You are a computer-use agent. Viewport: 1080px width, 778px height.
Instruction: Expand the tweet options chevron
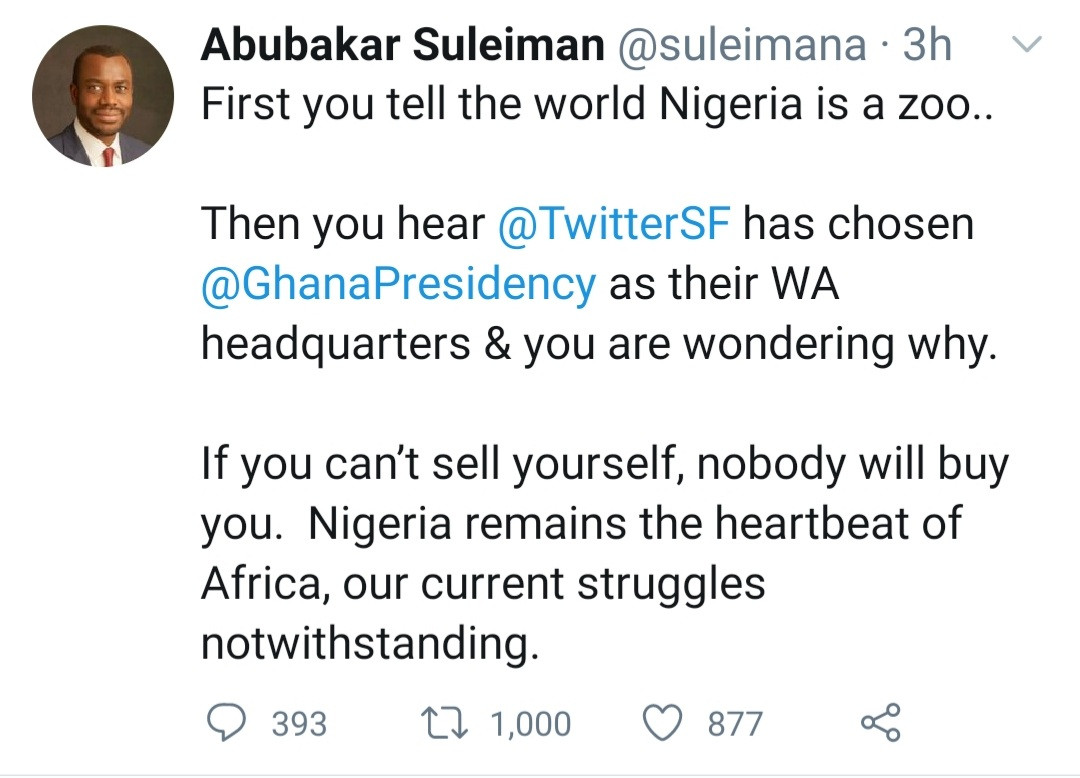point(1028,44)
